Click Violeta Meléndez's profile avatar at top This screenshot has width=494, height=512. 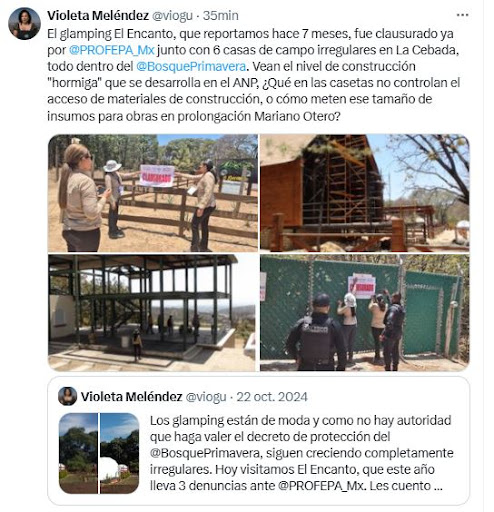tap(24, 24)
